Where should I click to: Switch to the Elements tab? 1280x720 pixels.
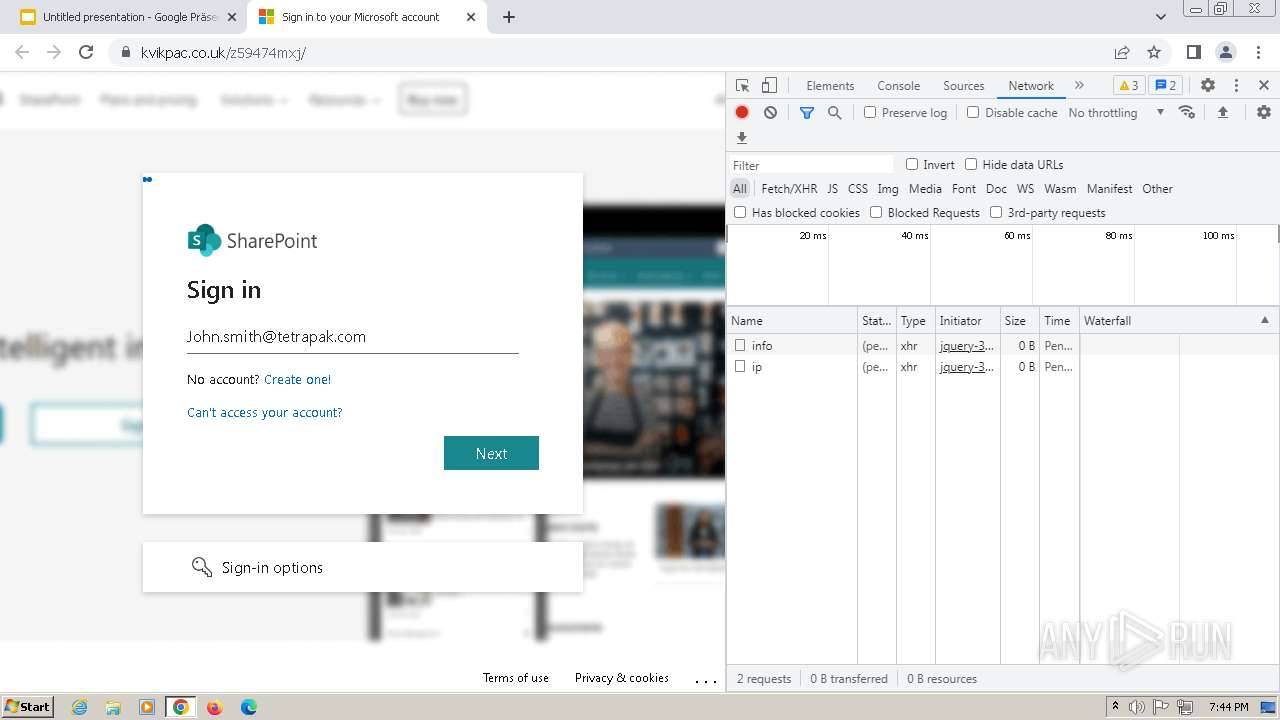tap(830, 86)
